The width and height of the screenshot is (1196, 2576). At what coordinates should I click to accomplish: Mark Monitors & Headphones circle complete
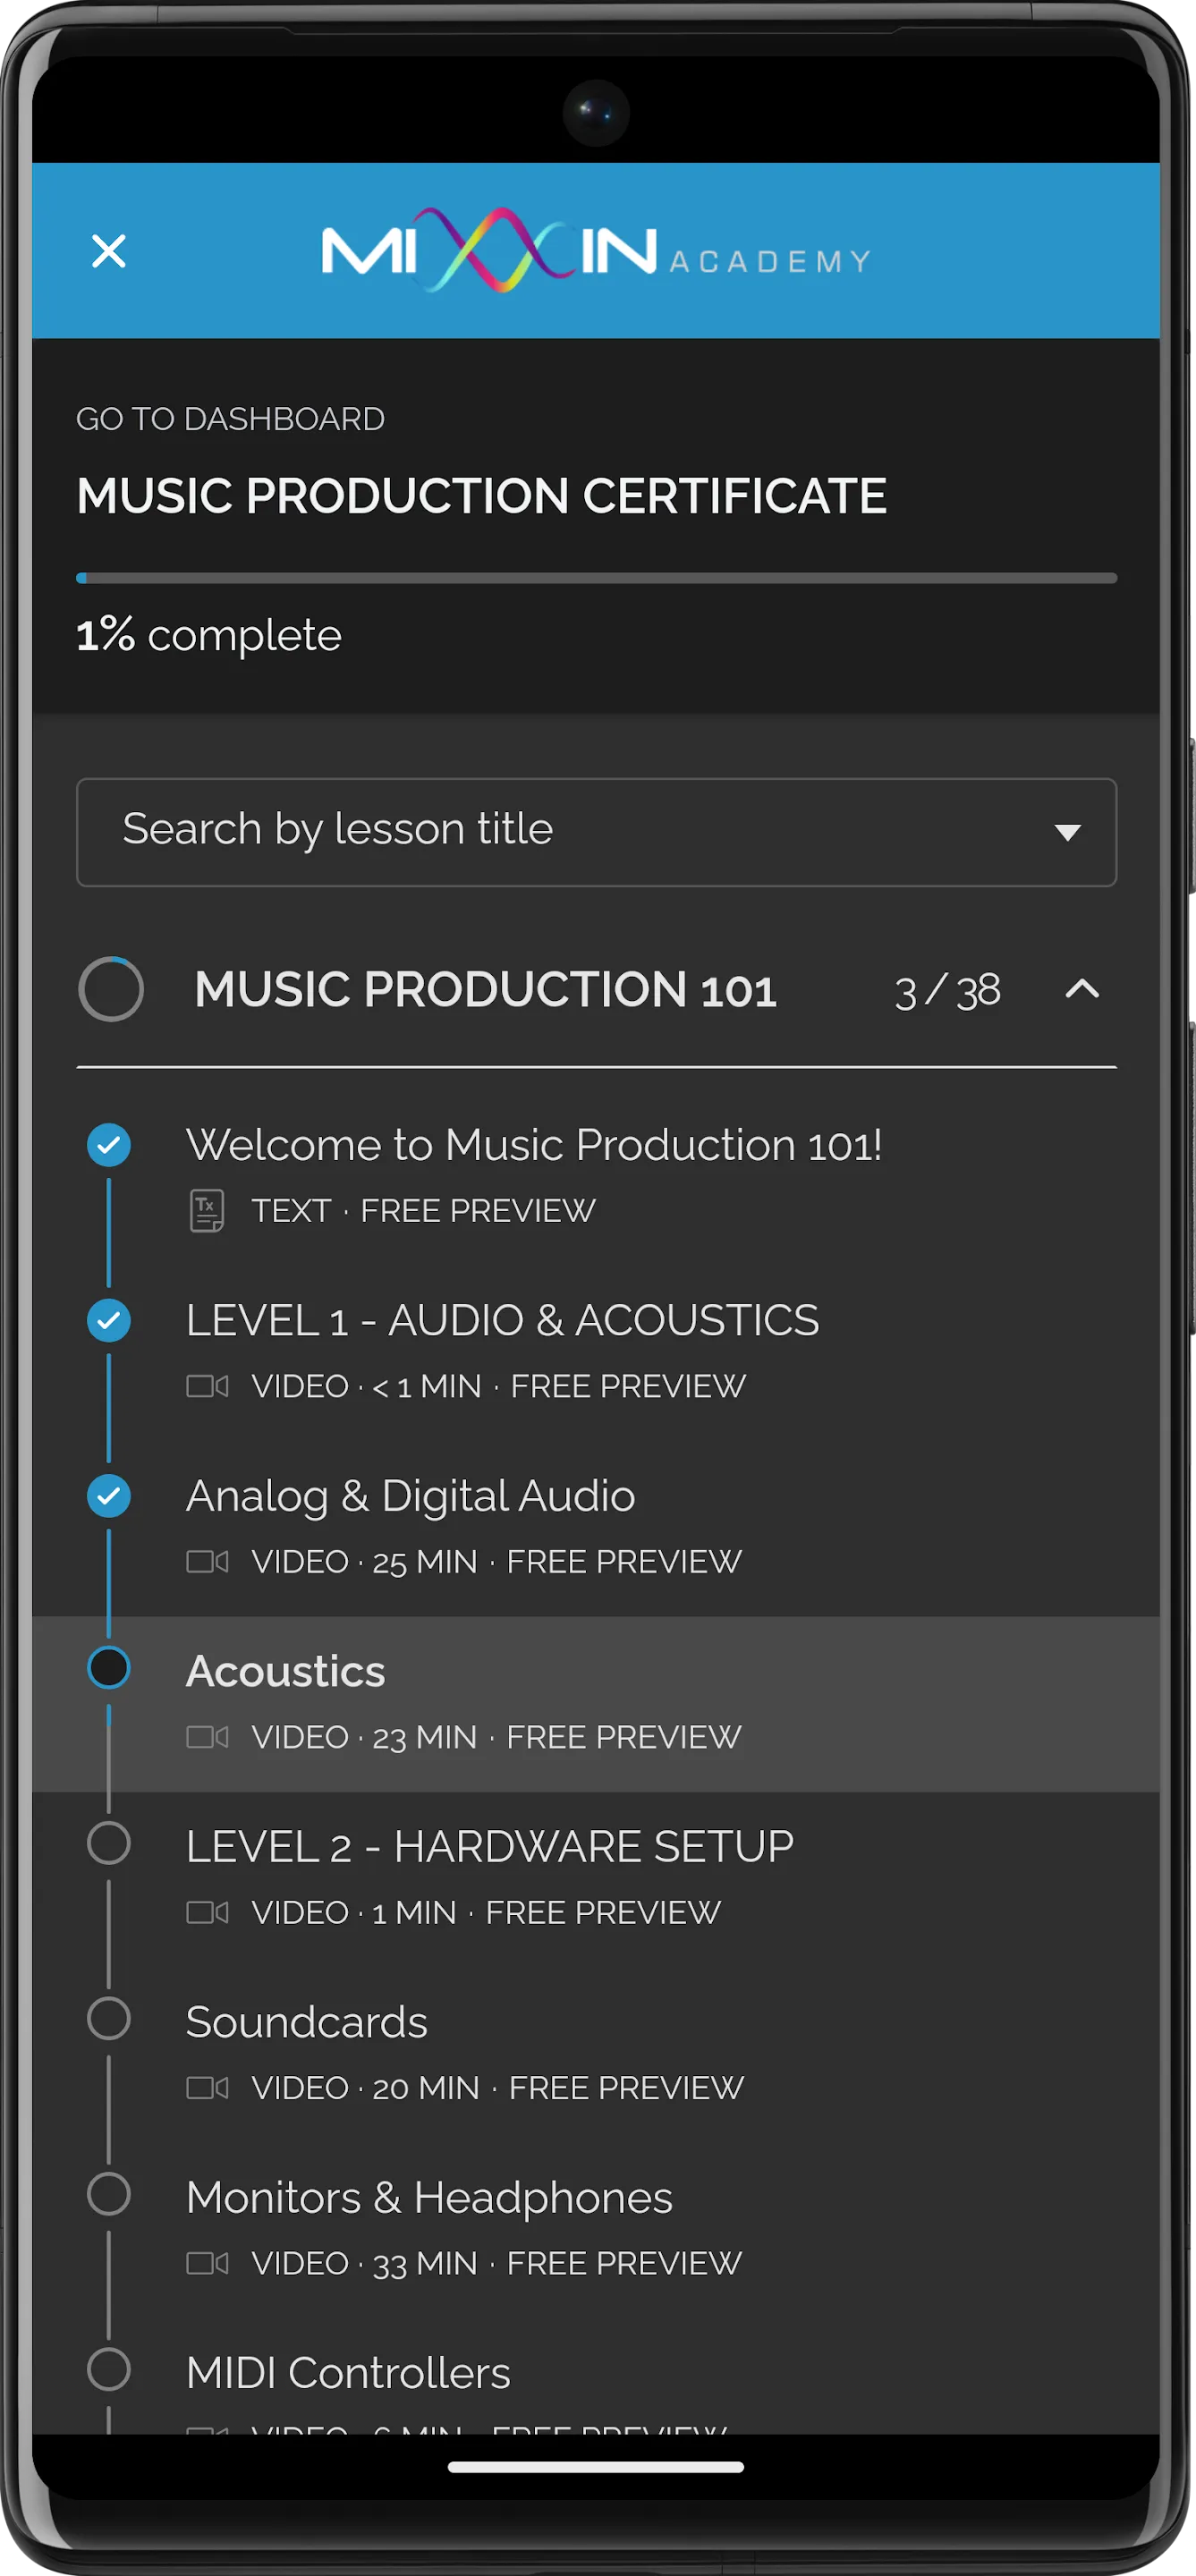point(109,2194)
